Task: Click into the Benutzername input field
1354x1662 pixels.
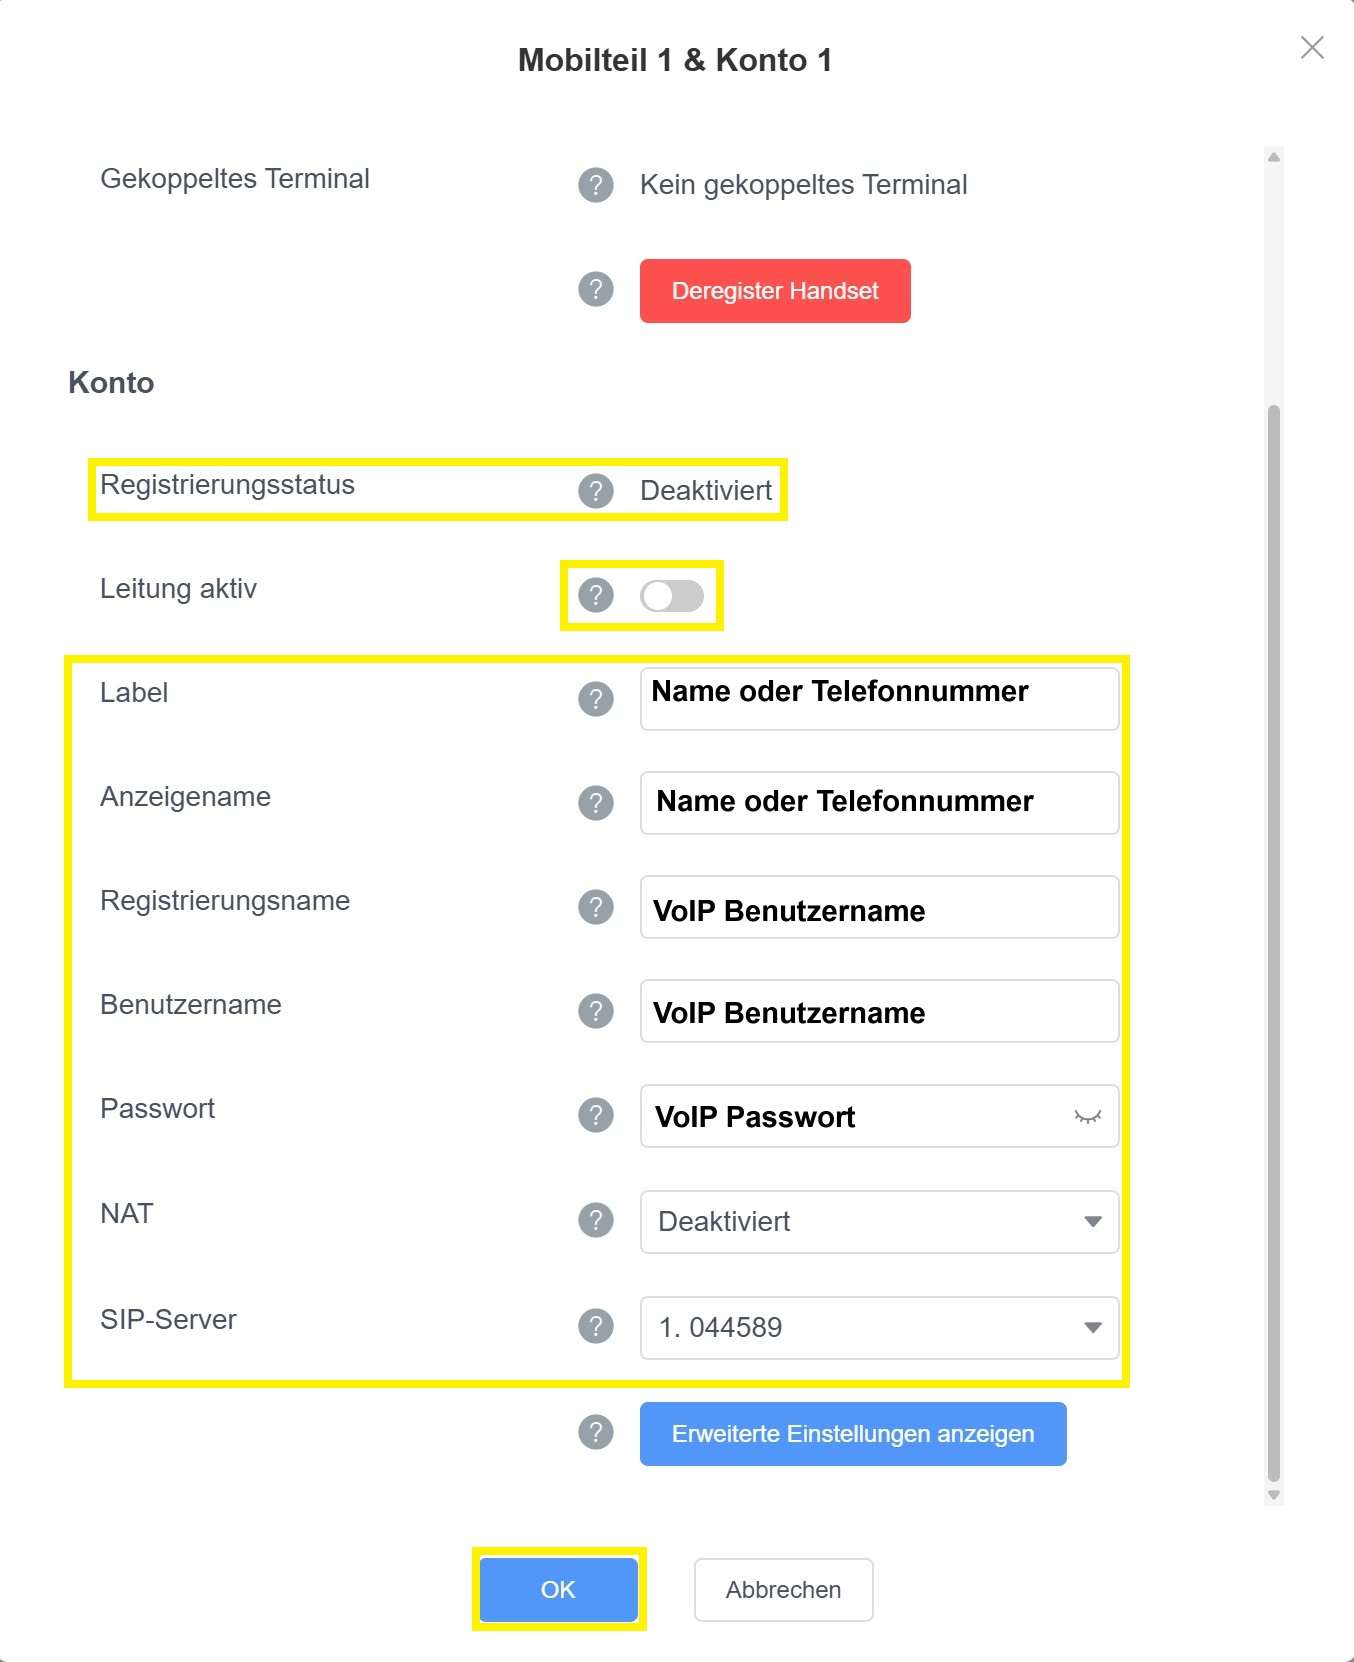Action: [879, 1012]
